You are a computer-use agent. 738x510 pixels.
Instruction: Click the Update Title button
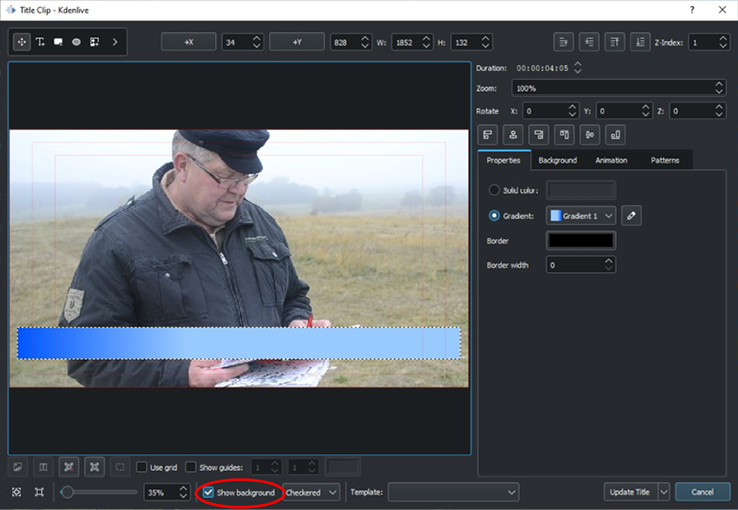pos(628,492)
